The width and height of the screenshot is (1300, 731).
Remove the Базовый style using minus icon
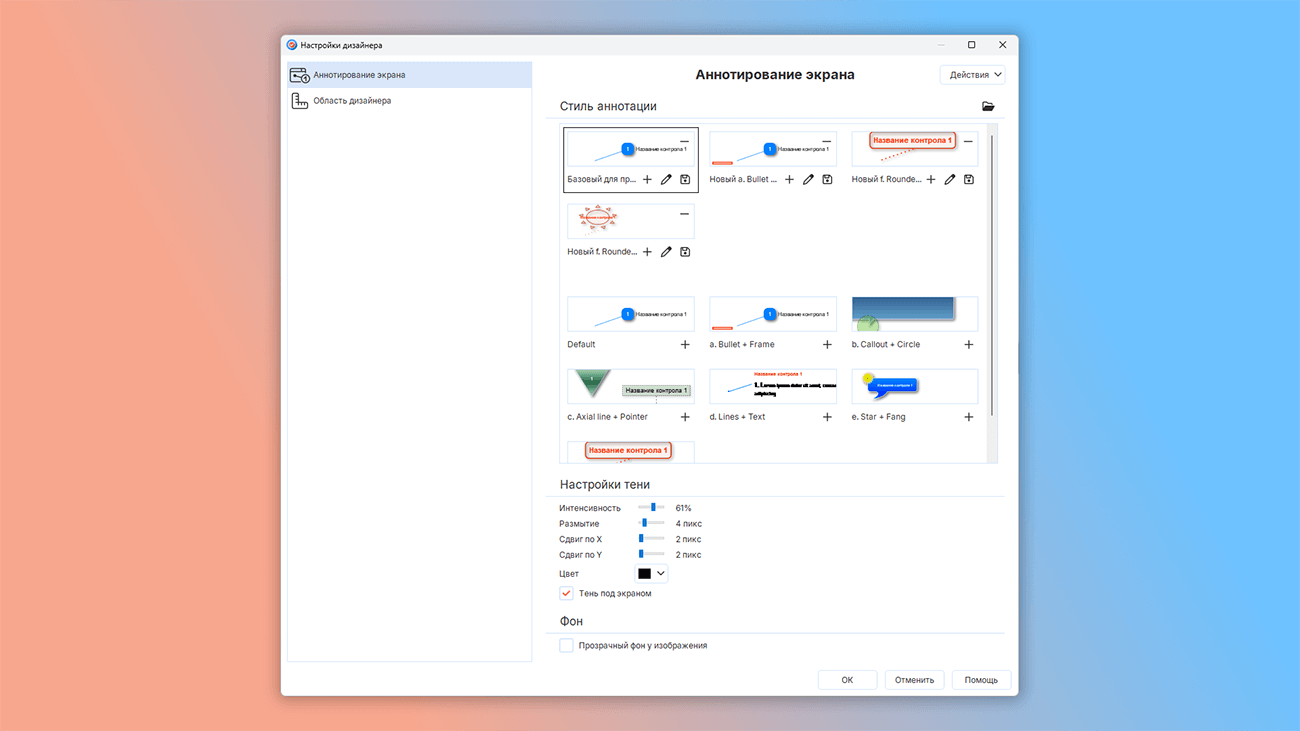pyautogui.click(x=685, y=142)
